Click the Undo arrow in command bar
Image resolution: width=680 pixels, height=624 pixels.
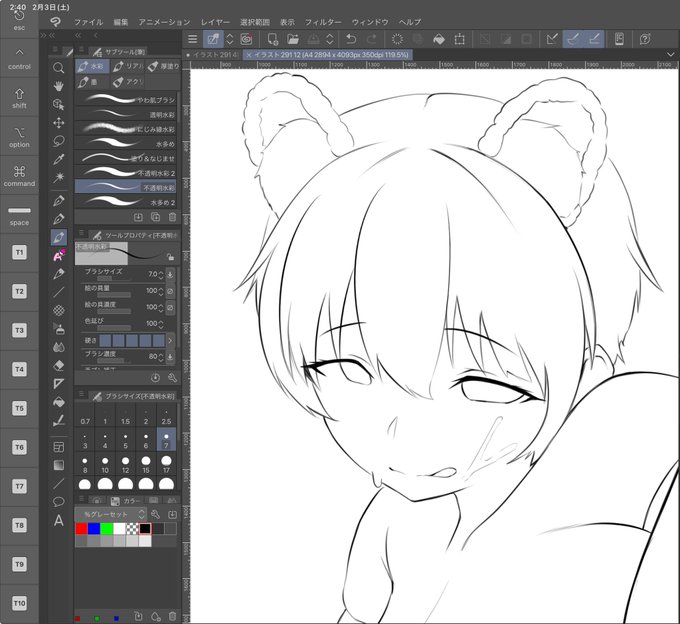coord(351,39)
